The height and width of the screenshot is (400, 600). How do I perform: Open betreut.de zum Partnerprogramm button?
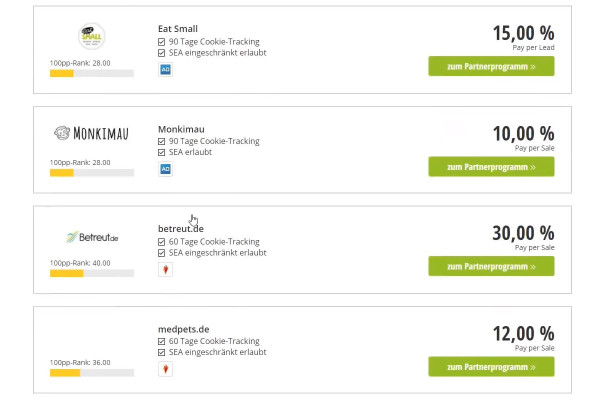tap(491, 266)
